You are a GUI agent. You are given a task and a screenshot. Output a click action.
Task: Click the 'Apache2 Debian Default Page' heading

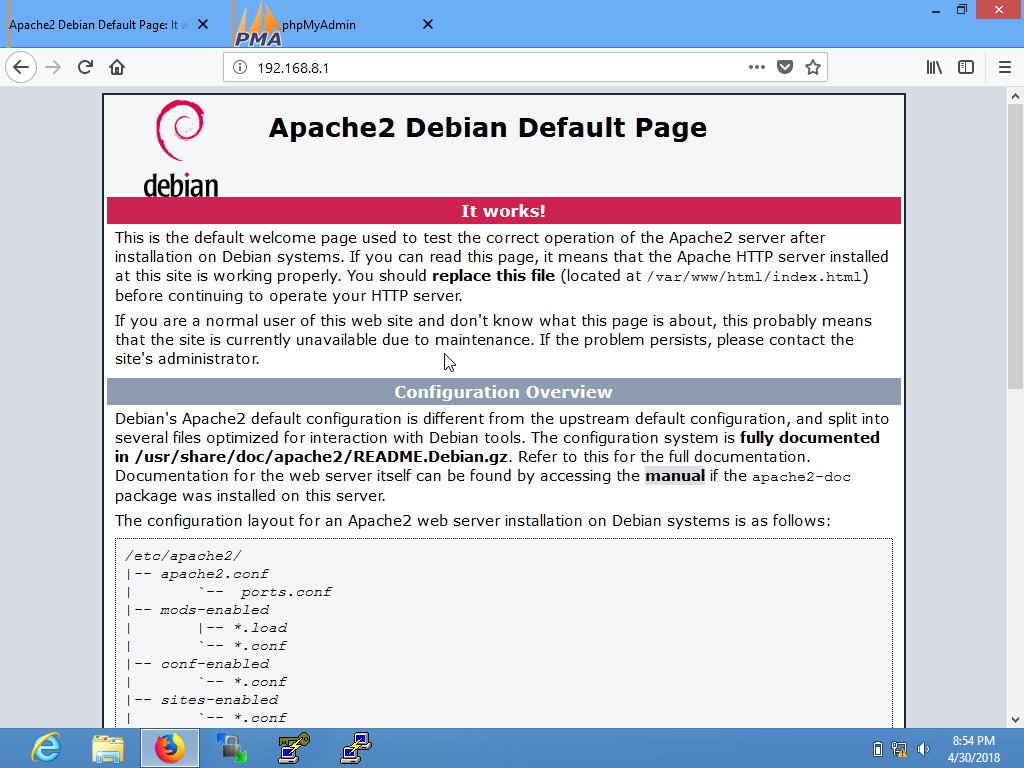488,127
